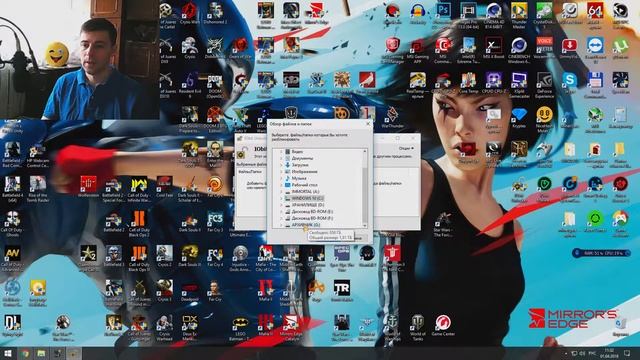
Task: Open the Core Temp desktop shortcut
Action: [468, 83]
